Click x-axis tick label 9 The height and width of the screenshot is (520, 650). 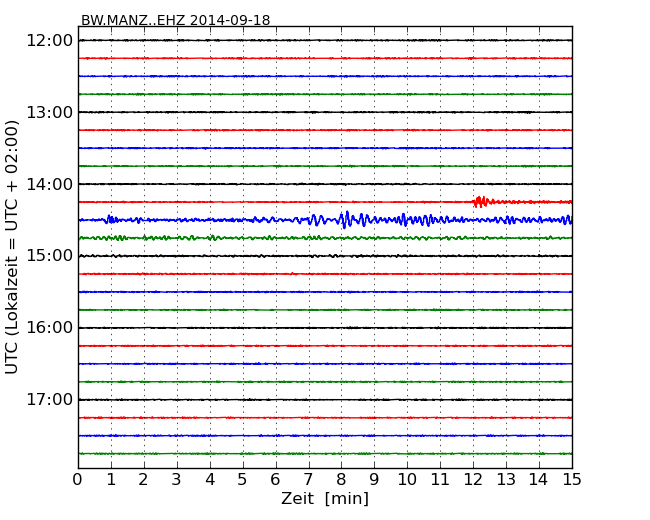tap(374, 480)
